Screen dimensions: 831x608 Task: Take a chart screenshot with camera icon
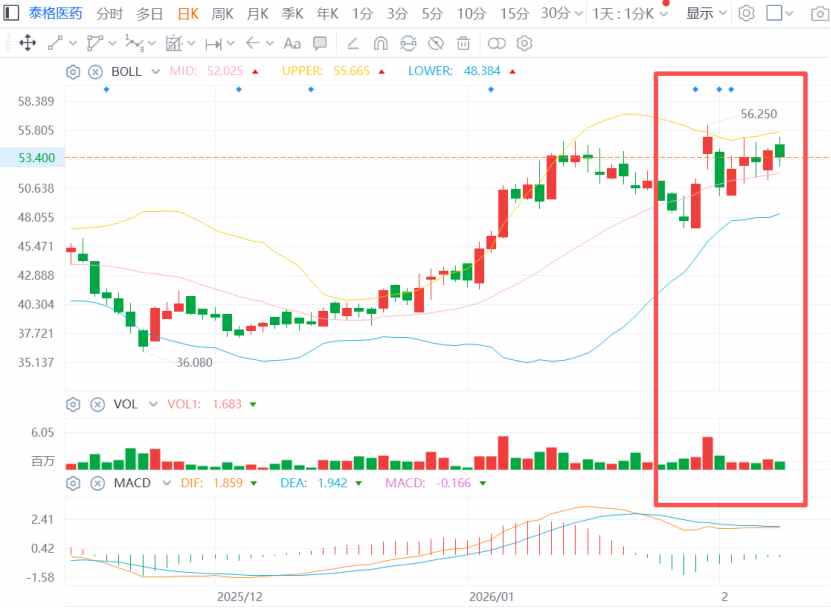(x=820, y=14)
